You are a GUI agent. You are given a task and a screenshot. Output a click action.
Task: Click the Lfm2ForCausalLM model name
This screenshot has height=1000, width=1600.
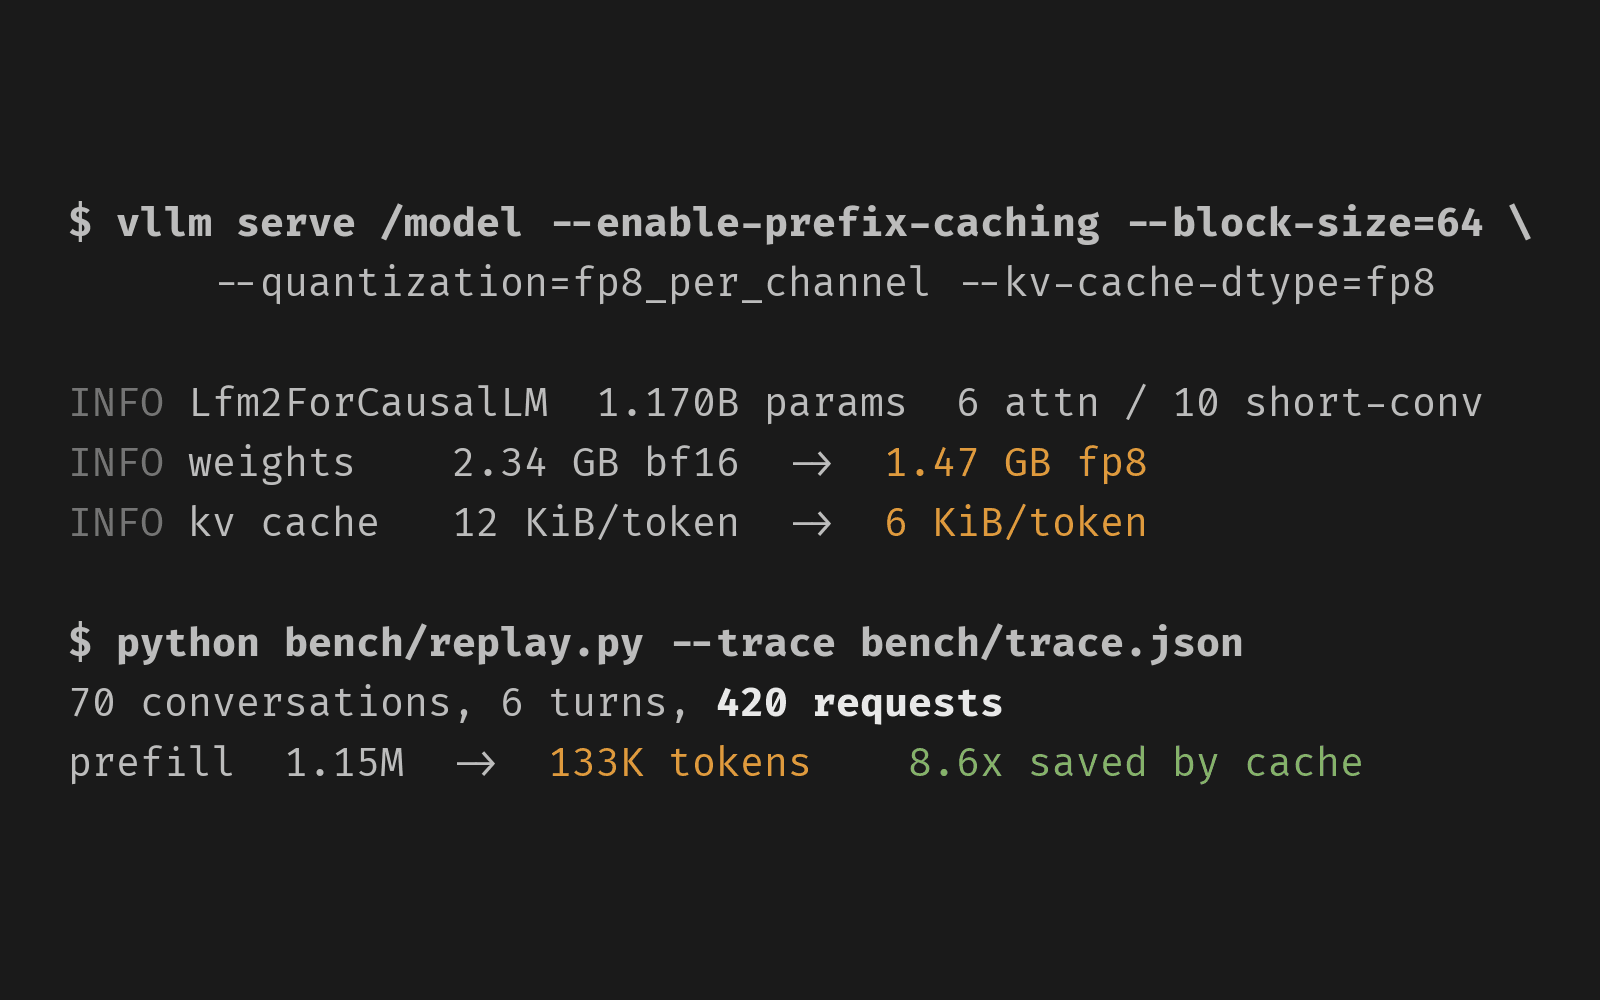click(369, 403)
